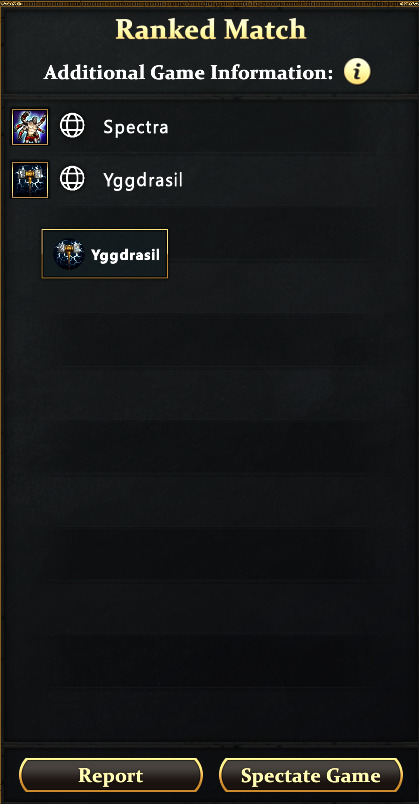Click the divider line above the player list

[209, 96]
